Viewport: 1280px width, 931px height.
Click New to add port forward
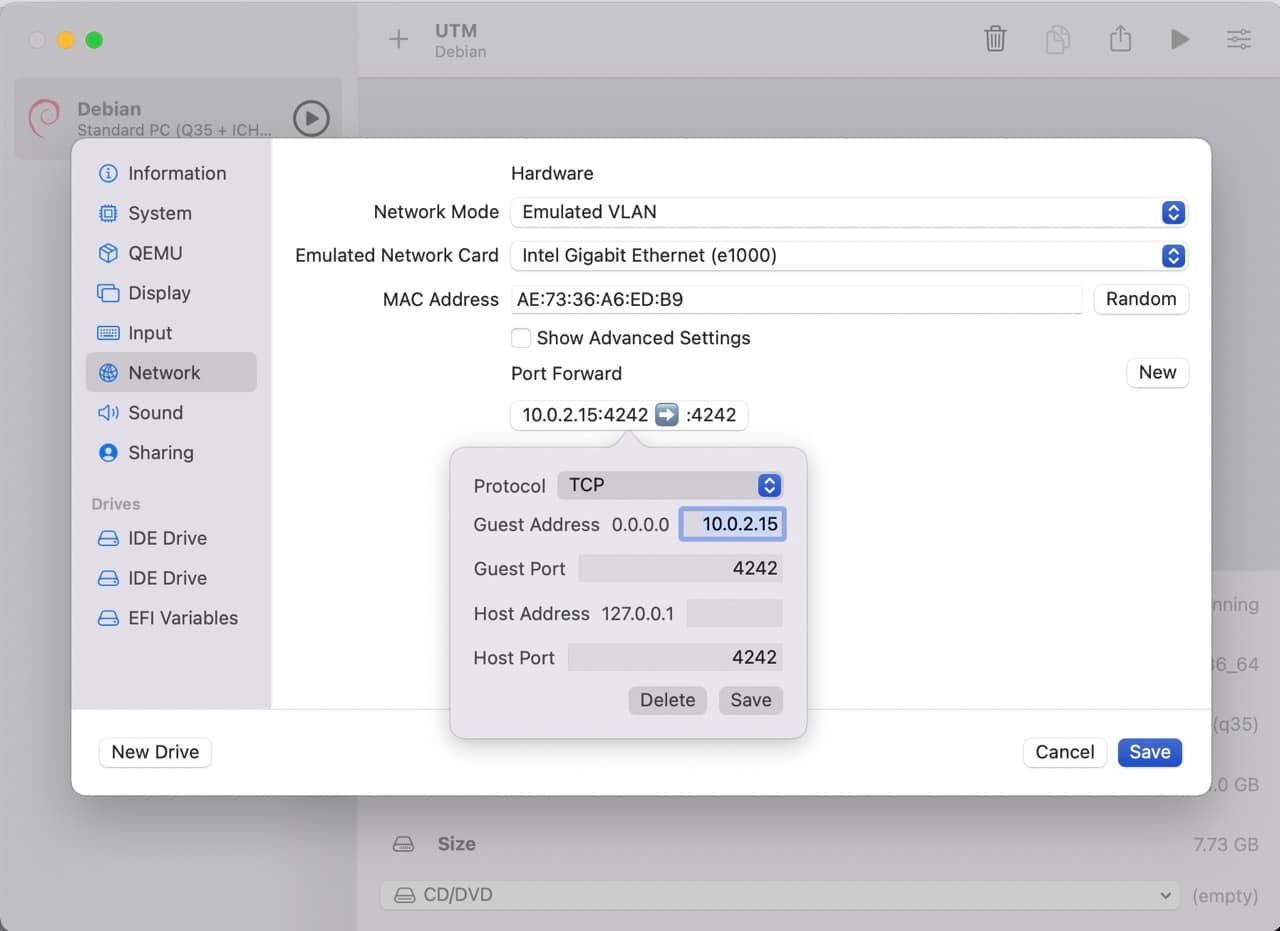pos(1157,372)
